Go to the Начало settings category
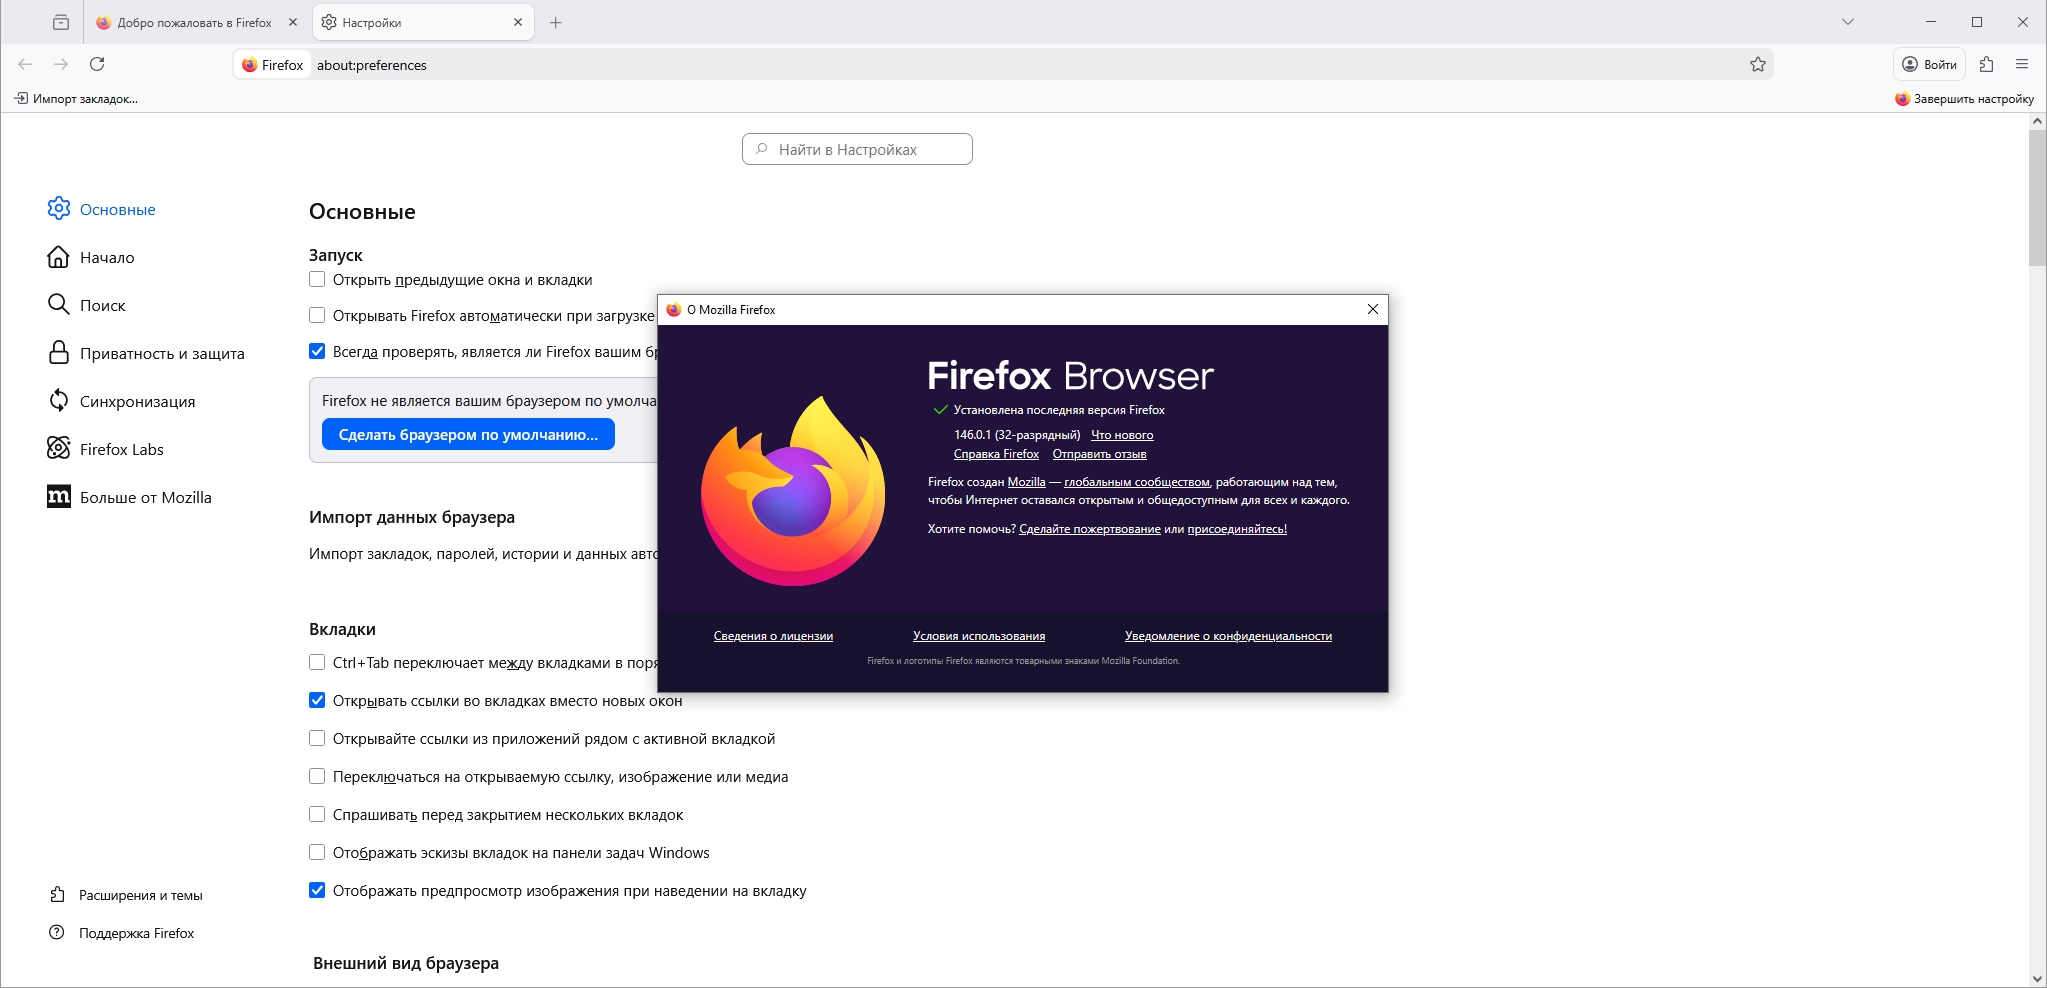This screenshot has height=988, width=2047. [x=91, y=257]
